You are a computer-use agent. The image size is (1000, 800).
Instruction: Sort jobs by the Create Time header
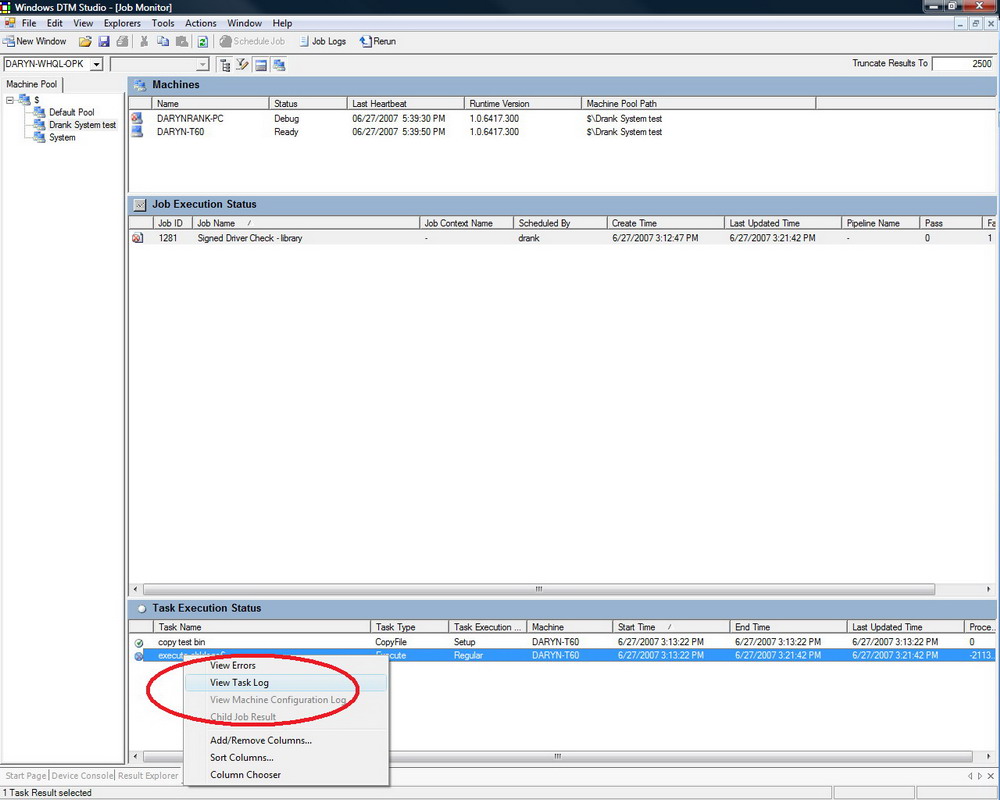(665, 223)
